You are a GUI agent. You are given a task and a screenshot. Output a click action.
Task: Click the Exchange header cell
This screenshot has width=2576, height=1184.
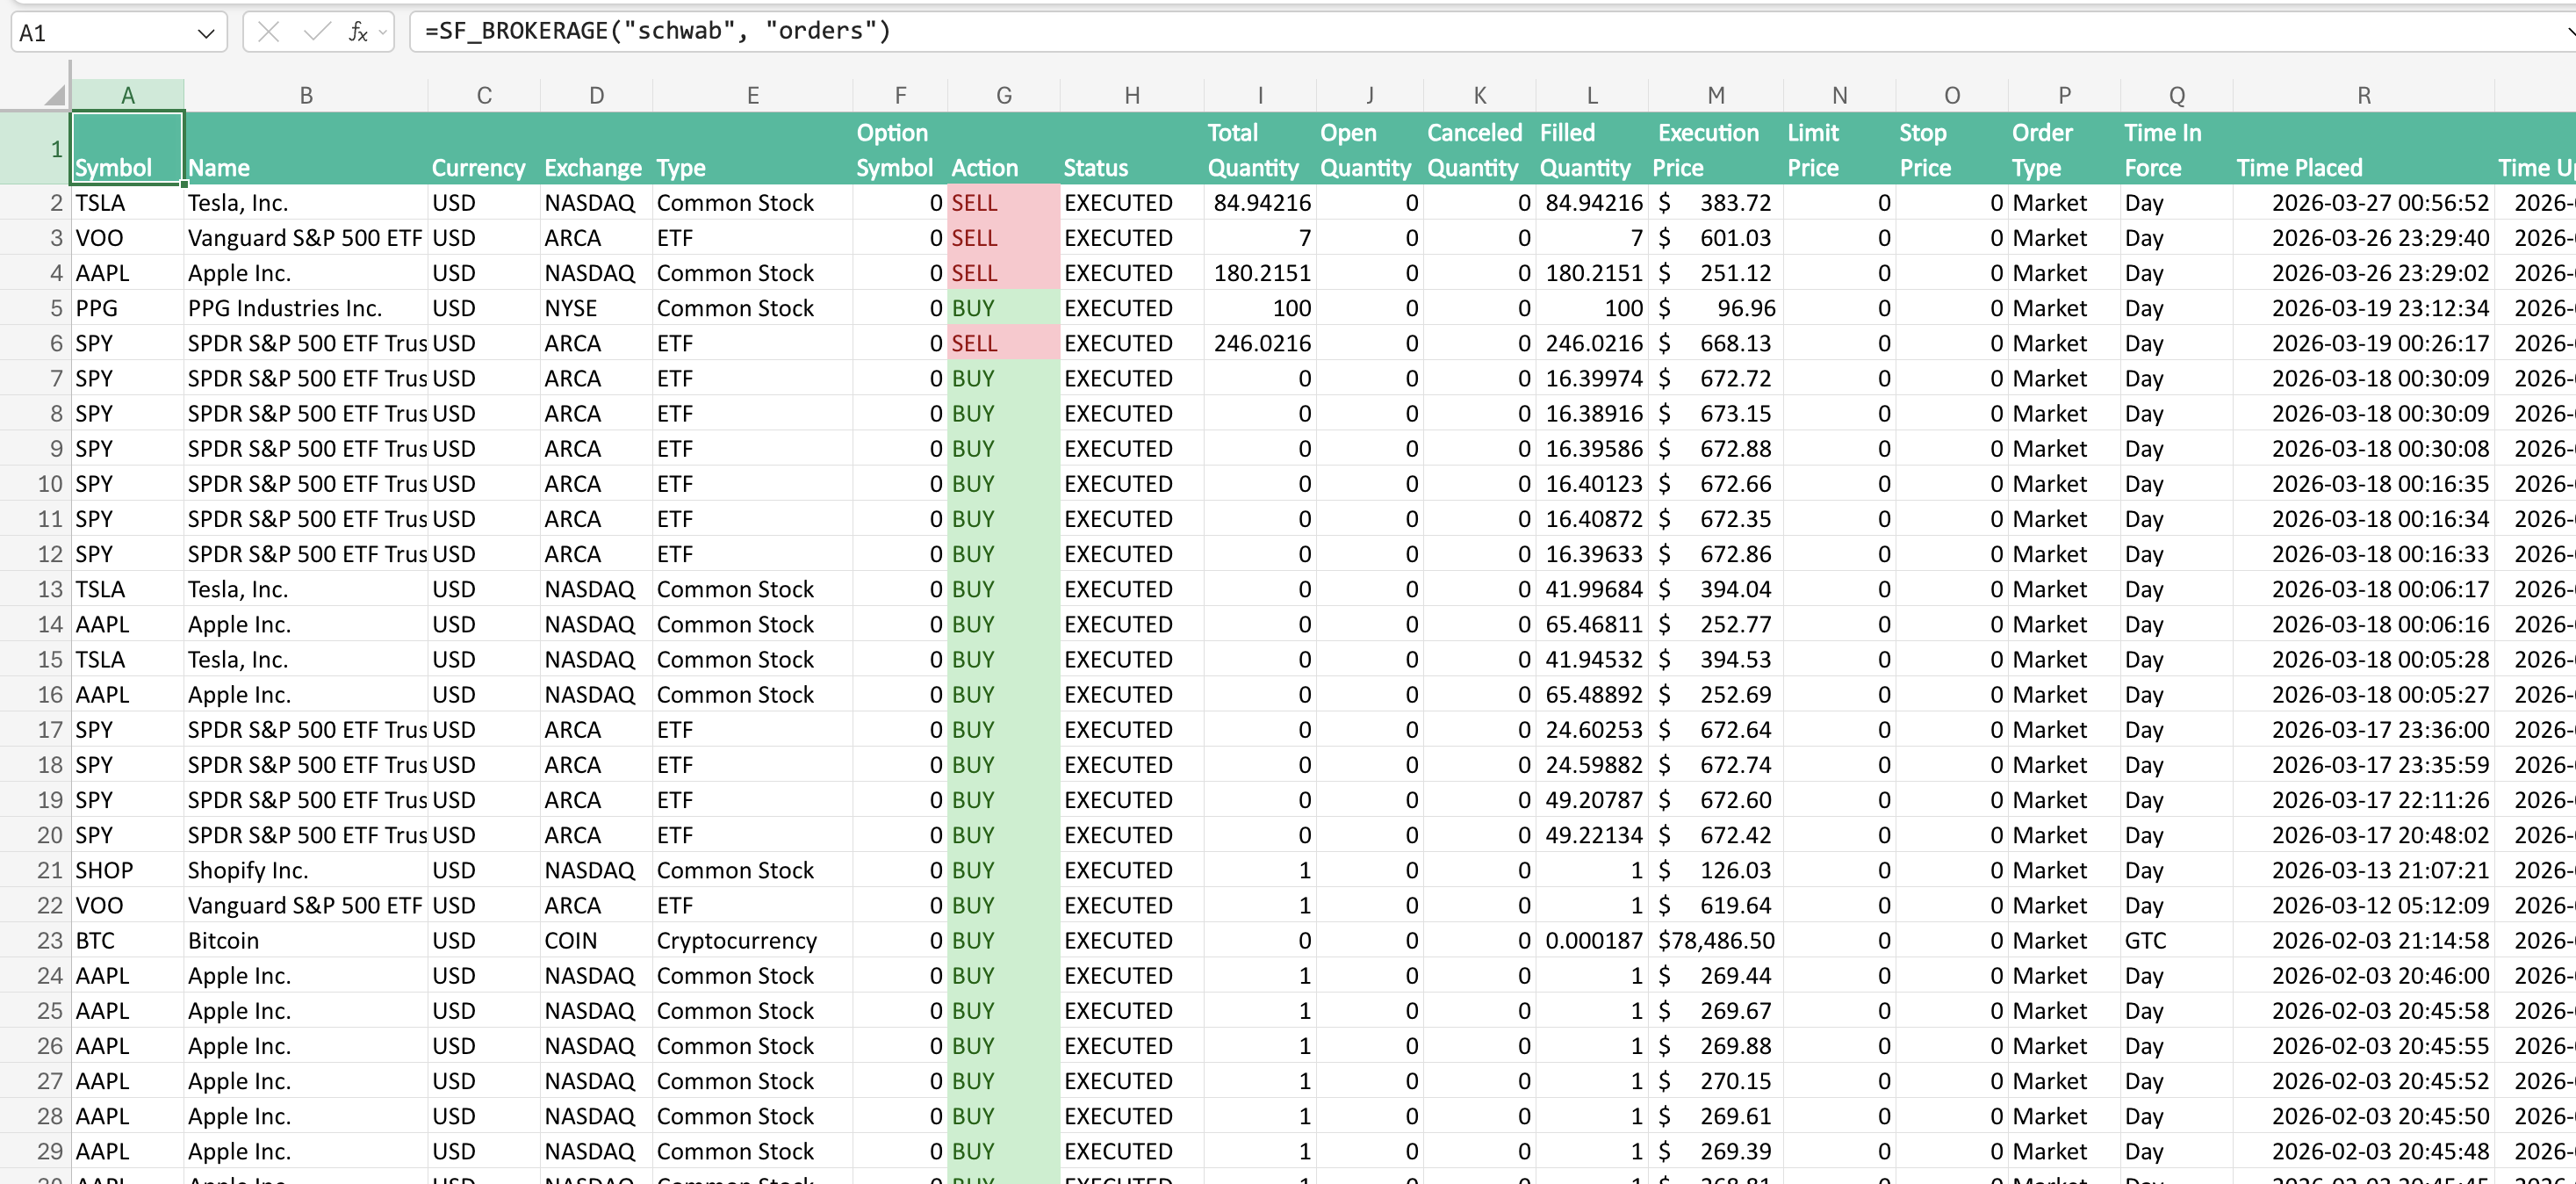(596, 148)
